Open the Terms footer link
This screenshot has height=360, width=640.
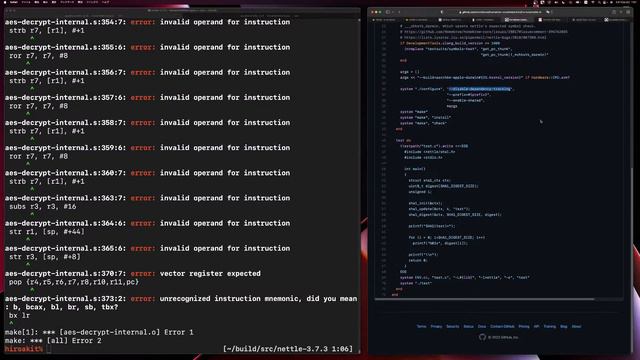click(x=421, y=327)
